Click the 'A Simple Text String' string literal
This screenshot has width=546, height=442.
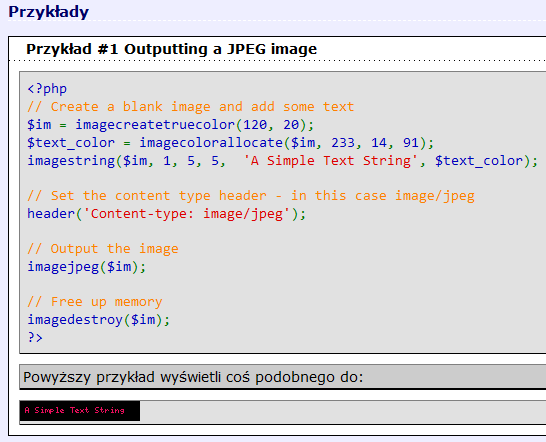click(330, 161)
